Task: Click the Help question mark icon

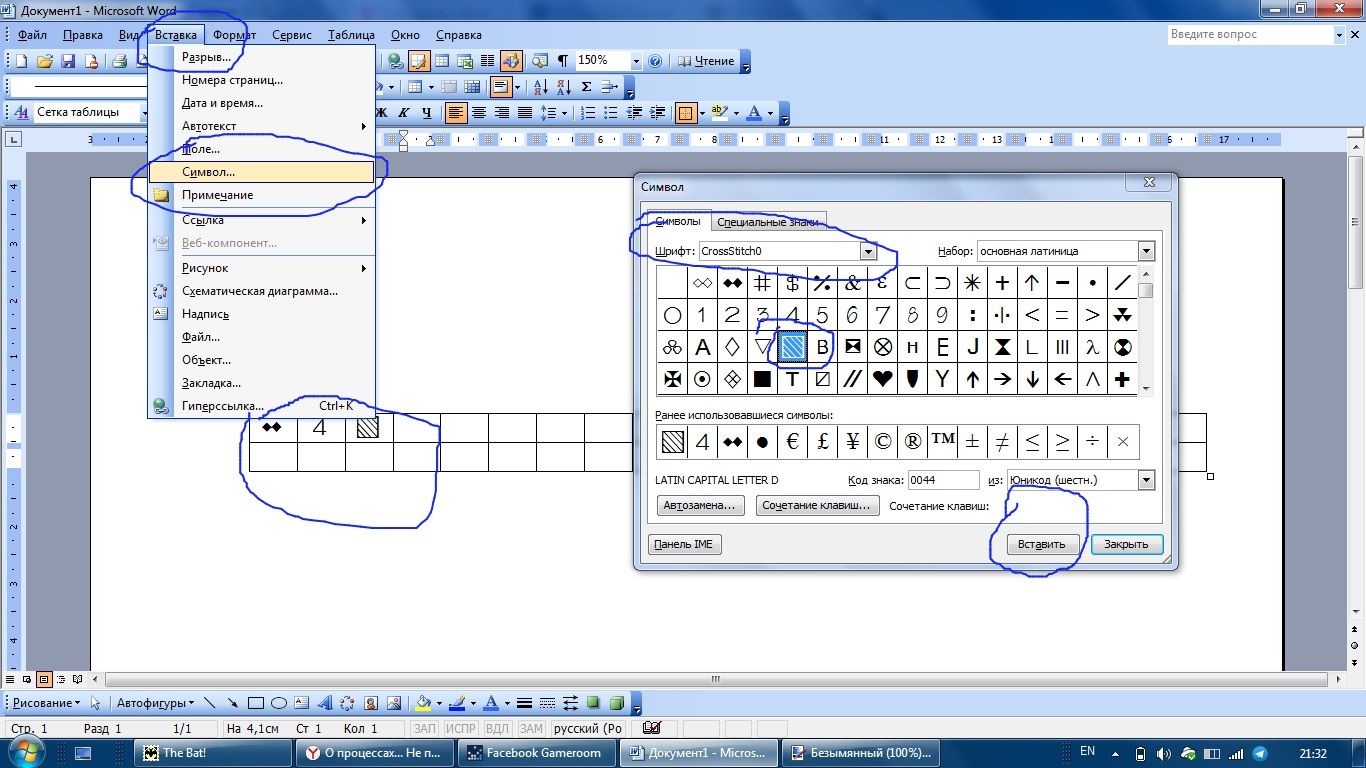Action: click(x=656, y=61)
